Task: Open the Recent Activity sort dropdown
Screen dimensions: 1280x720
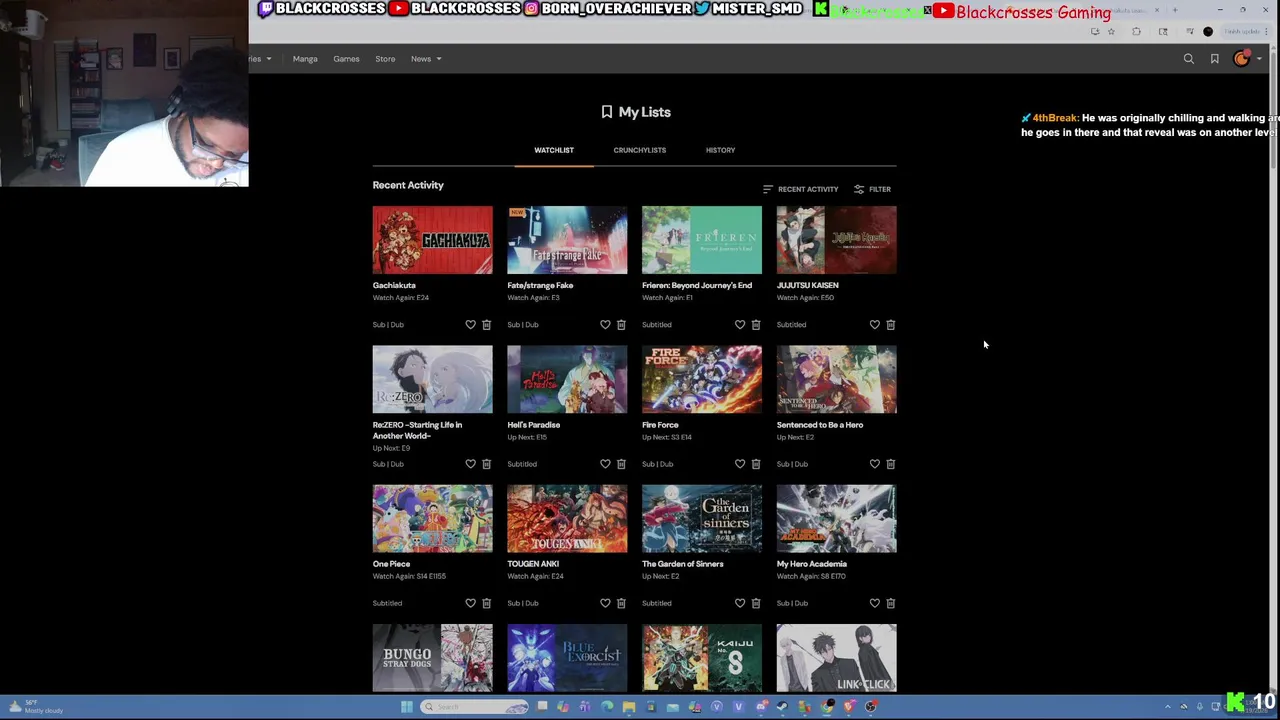Action: (x=801, y=189)
